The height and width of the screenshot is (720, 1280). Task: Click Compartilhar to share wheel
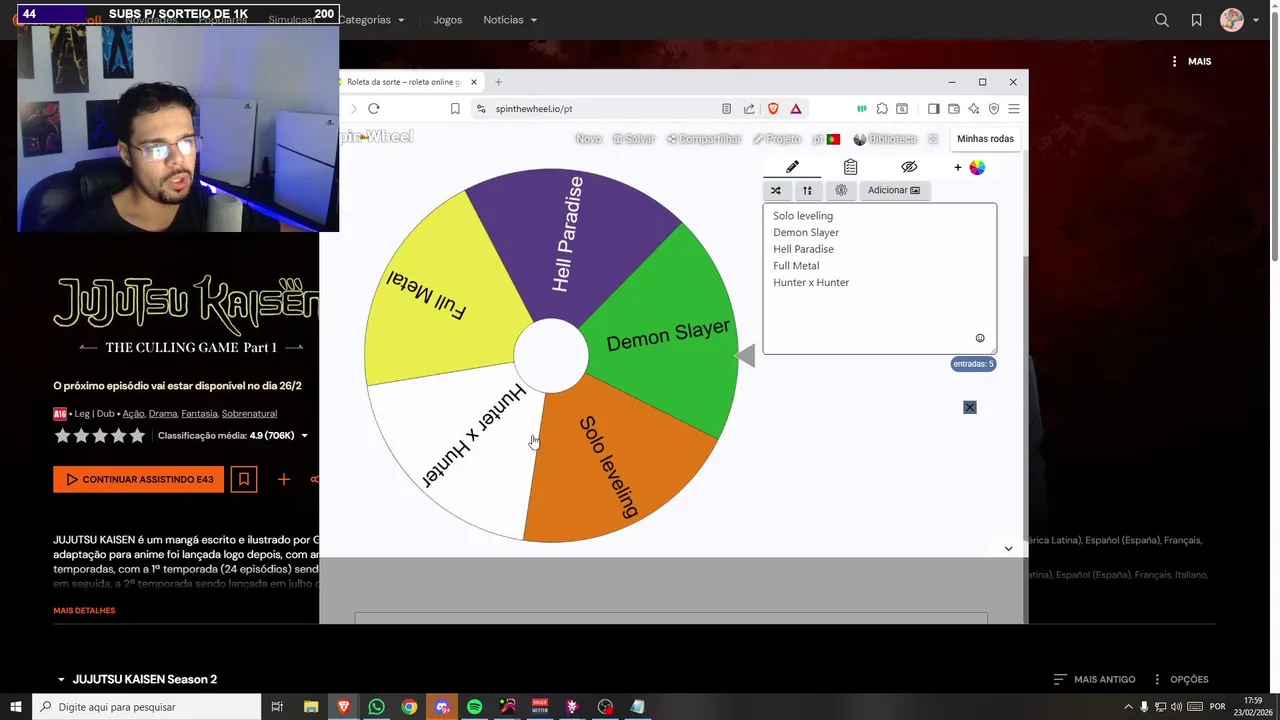click(x=704, y=139)
